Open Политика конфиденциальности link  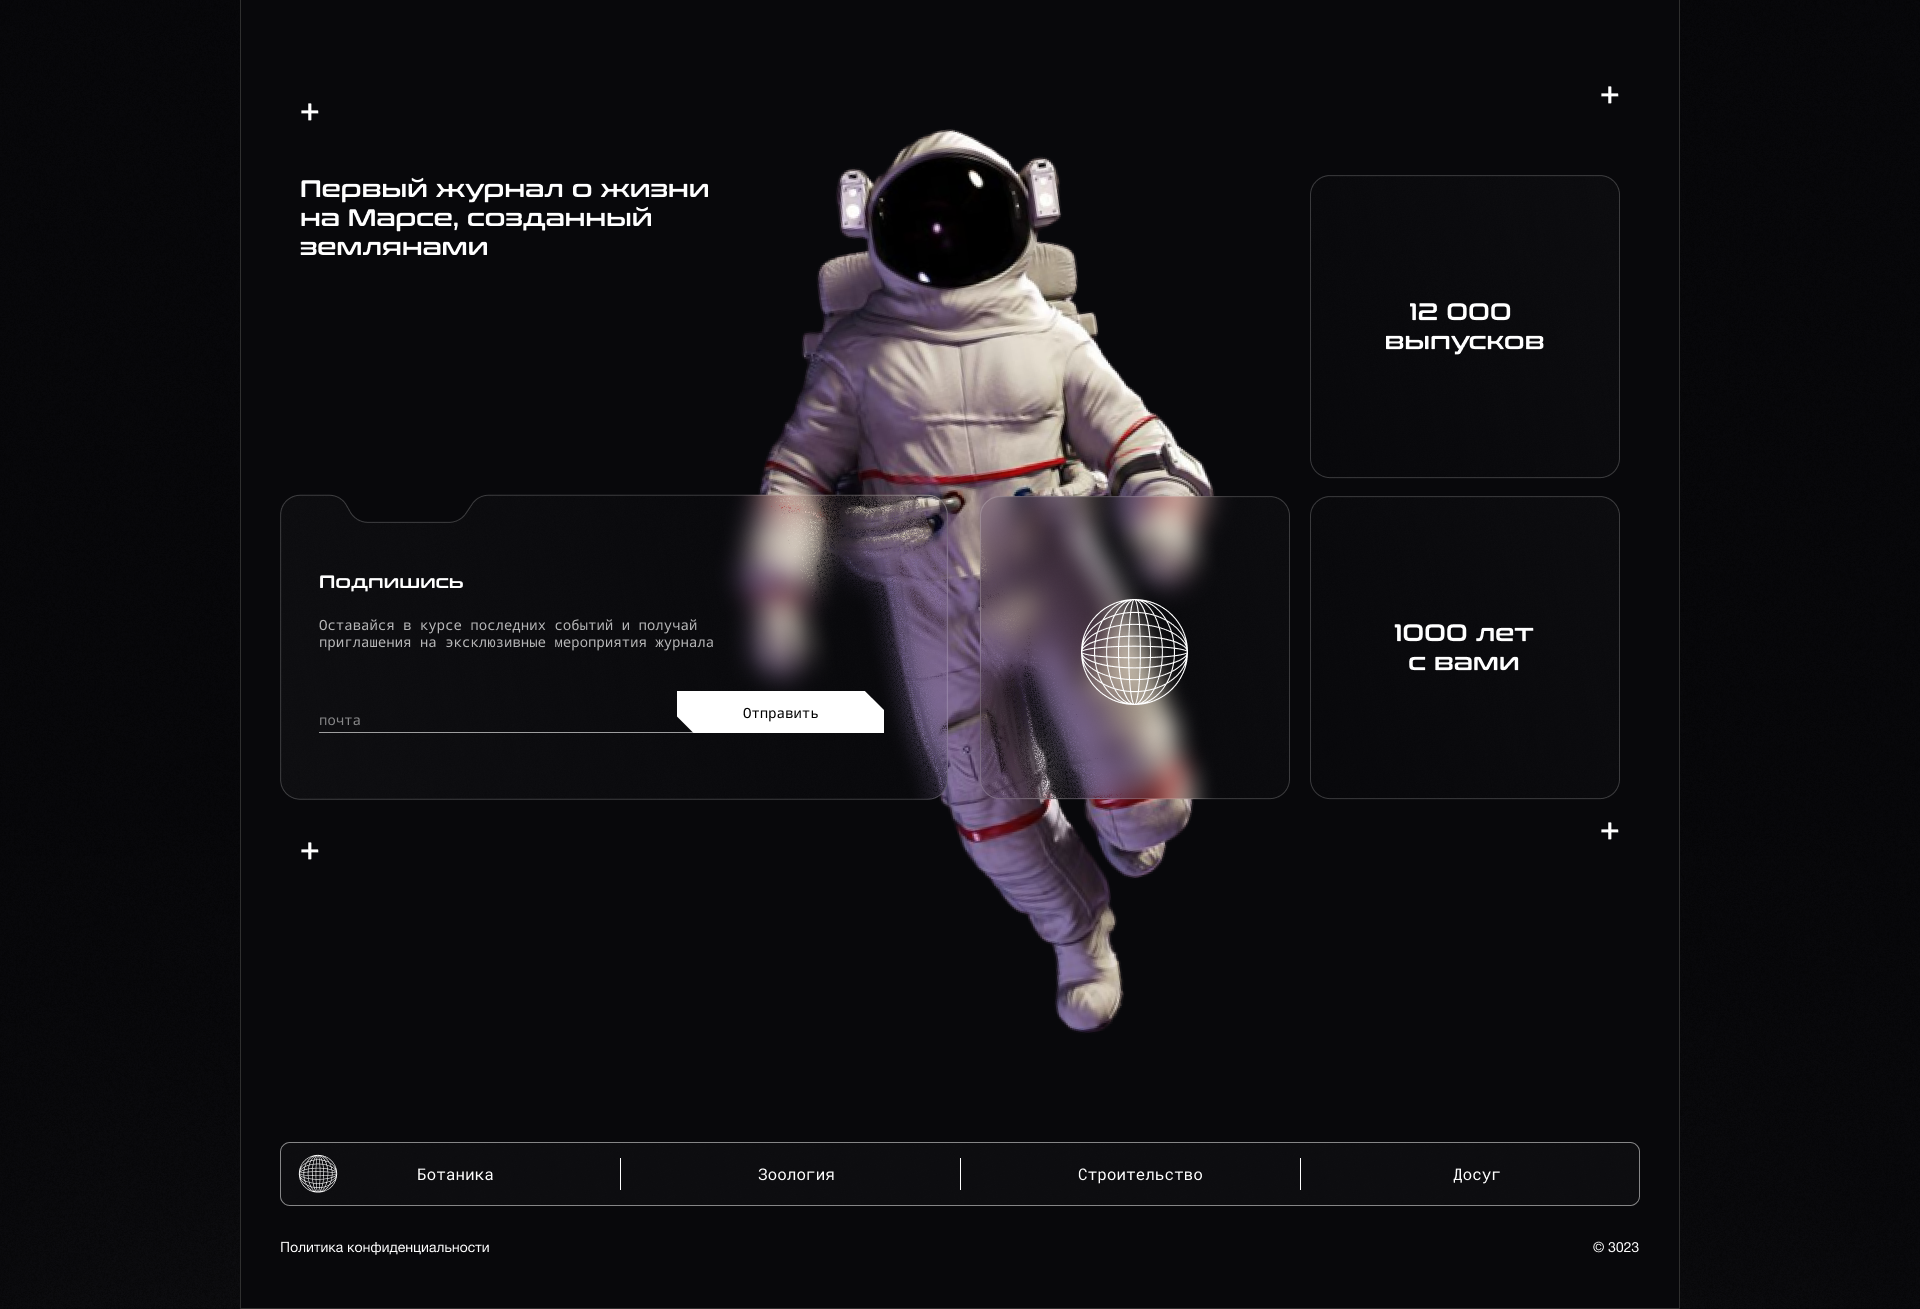pos(385,1247)
